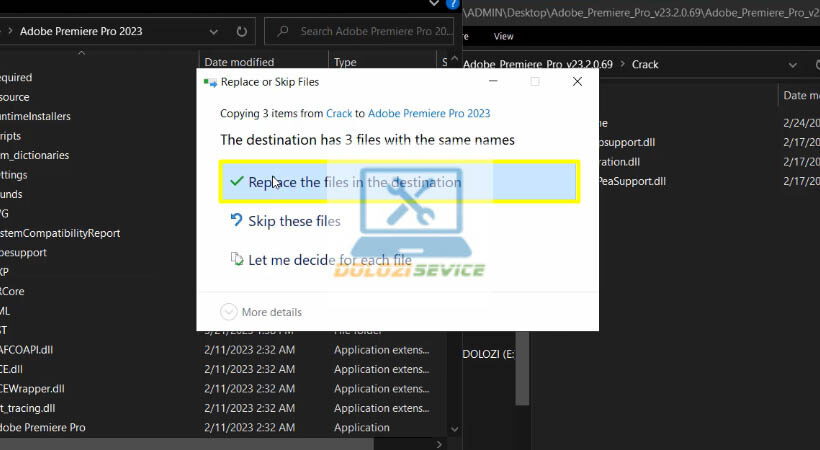The height and width of the screenshot is (450, 820).
Task: Sort files by the Type column header
Action: point(345,62)
